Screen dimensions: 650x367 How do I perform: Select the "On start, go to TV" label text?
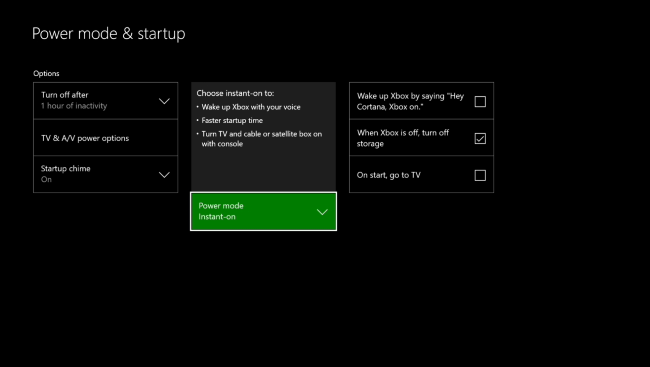click(389, 175)
